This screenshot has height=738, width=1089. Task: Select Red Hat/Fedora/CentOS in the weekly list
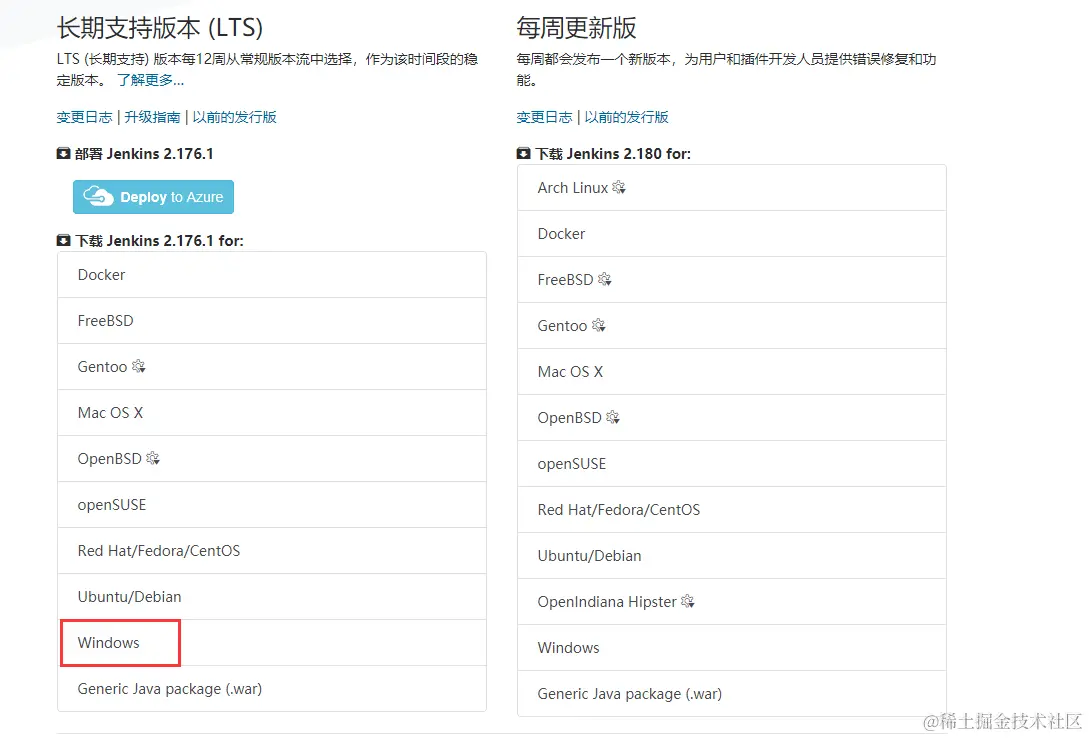(x=731, y=510)
